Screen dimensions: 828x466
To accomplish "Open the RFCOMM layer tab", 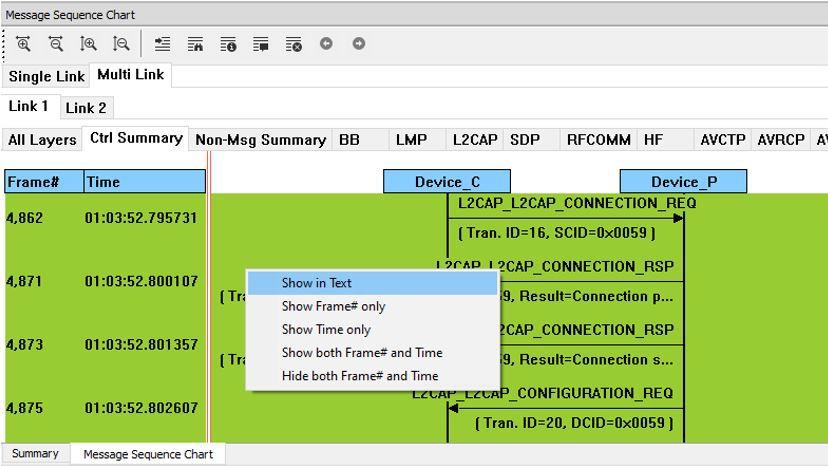I will (x=598, y=139).
